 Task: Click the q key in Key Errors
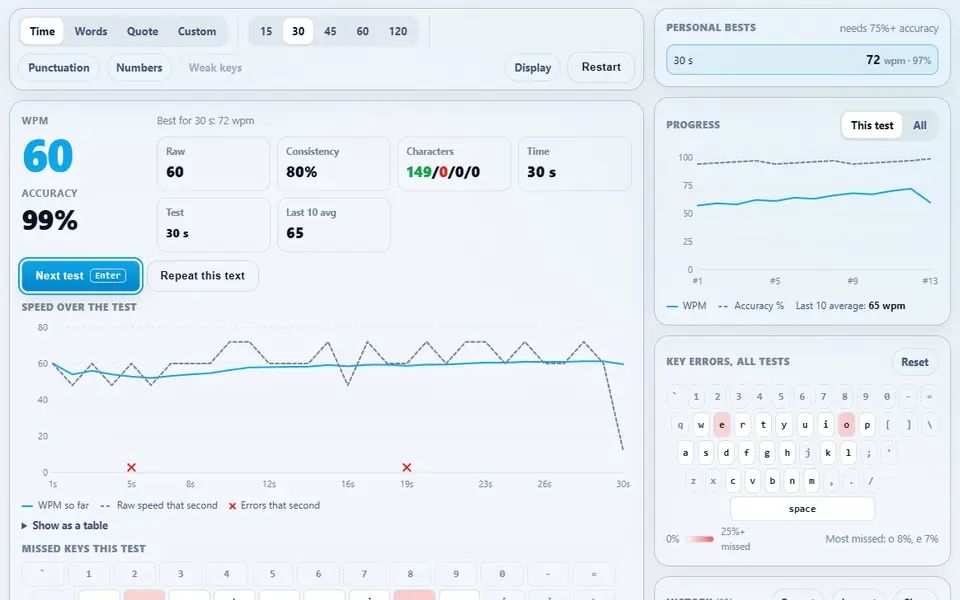(680, 424)
